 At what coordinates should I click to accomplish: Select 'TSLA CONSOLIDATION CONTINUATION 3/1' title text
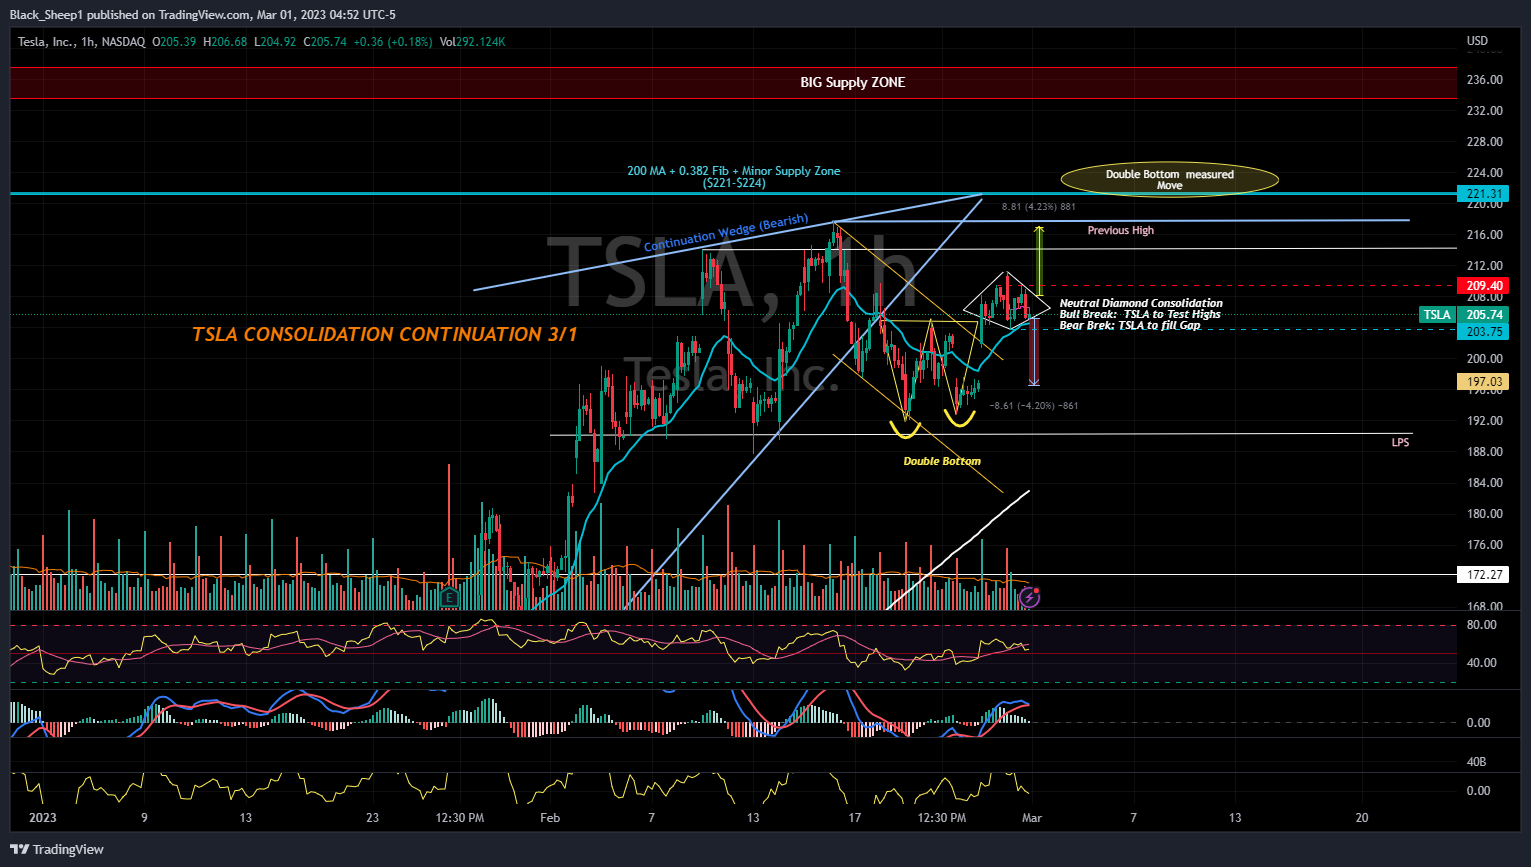coord(385,334)
